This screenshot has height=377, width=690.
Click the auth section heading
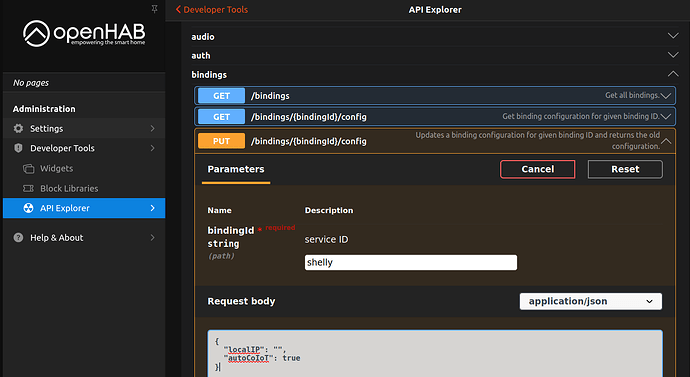pos(201,55)
